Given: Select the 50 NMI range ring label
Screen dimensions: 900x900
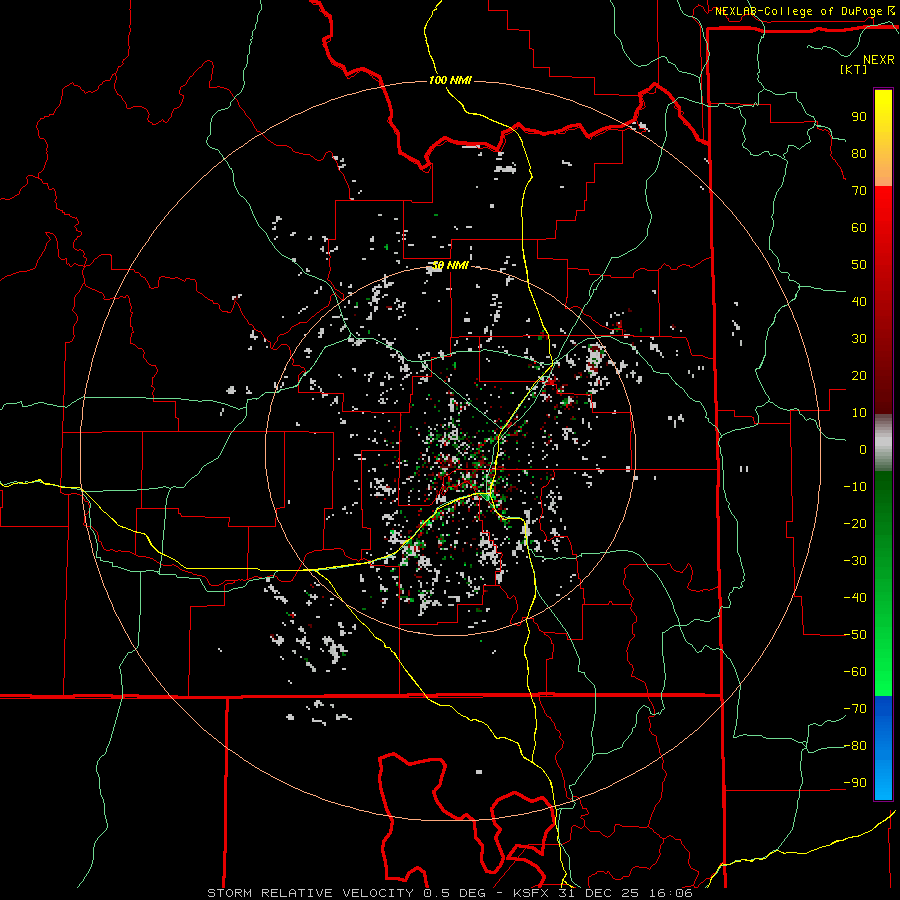Looking at the screenshot, I should coord(450,265).
